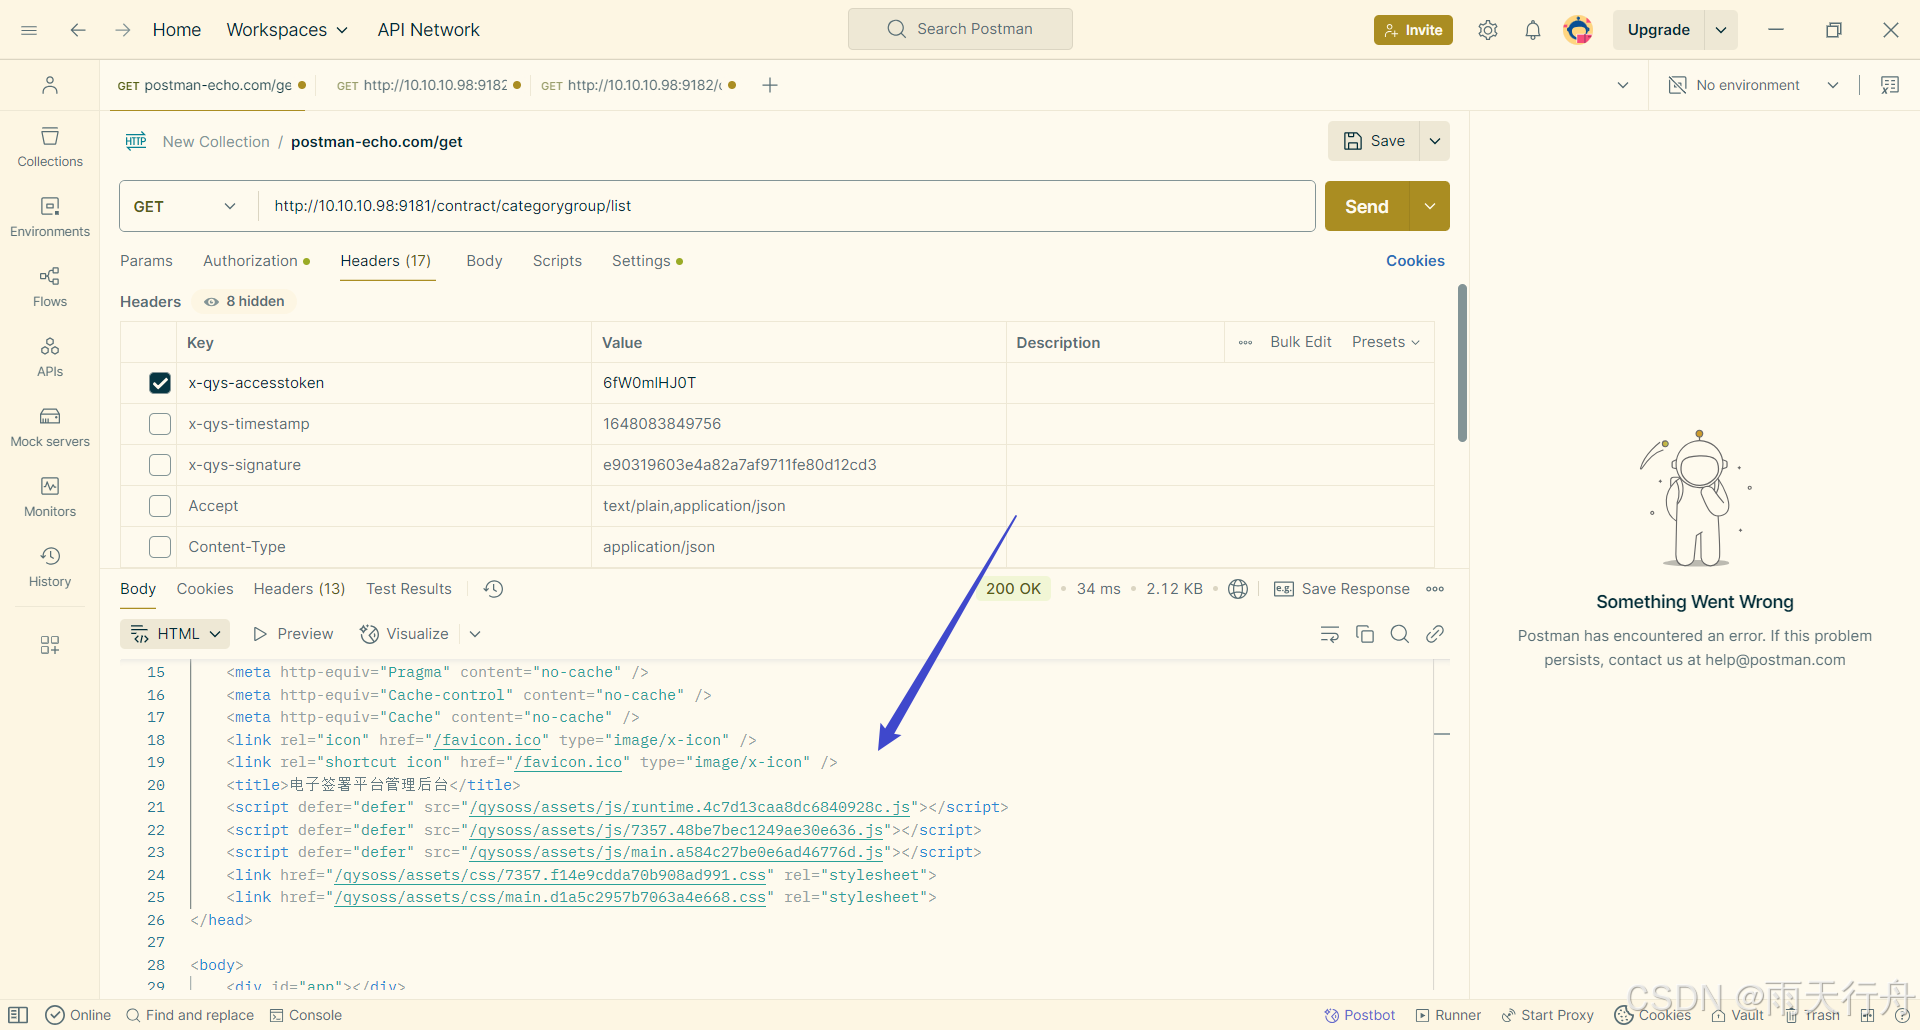Viewport: 1920px width, 1030px height.
Task: Click Bulk Edit in headers table
Action: [1301, 342]
